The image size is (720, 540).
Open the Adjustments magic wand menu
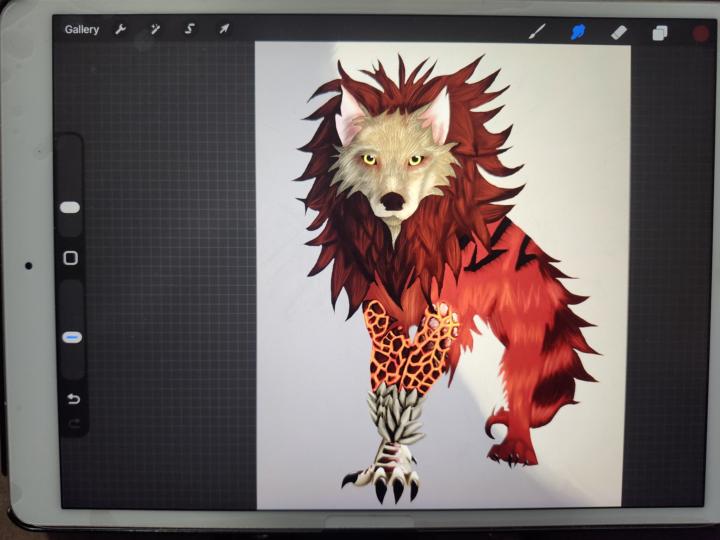155,30
